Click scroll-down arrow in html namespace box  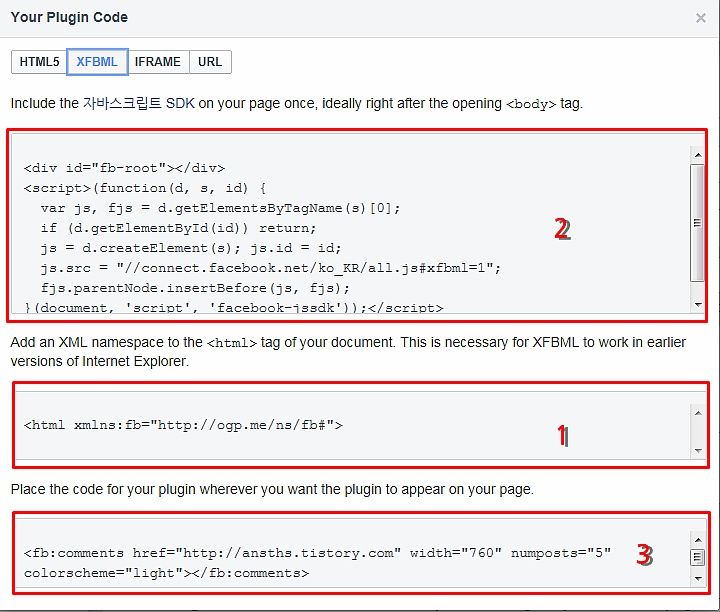point(698,450)
